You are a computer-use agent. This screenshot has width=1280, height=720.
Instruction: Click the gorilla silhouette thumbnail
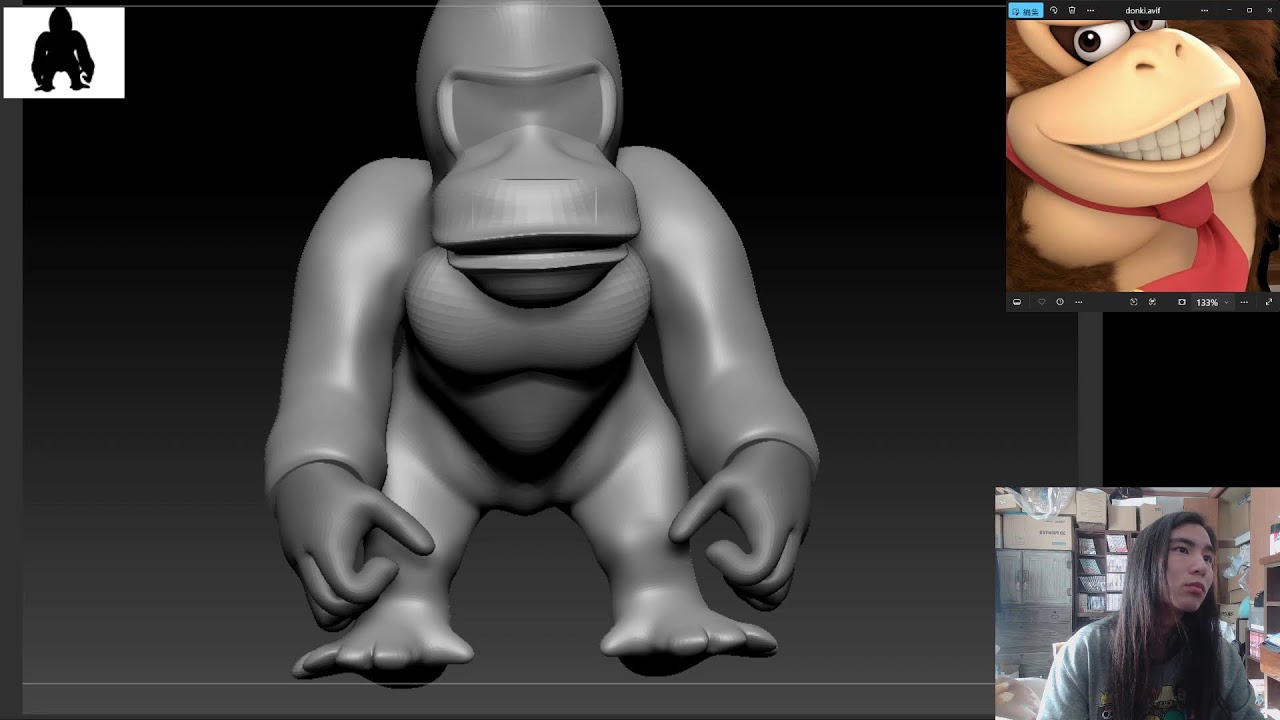coord(64,52)
